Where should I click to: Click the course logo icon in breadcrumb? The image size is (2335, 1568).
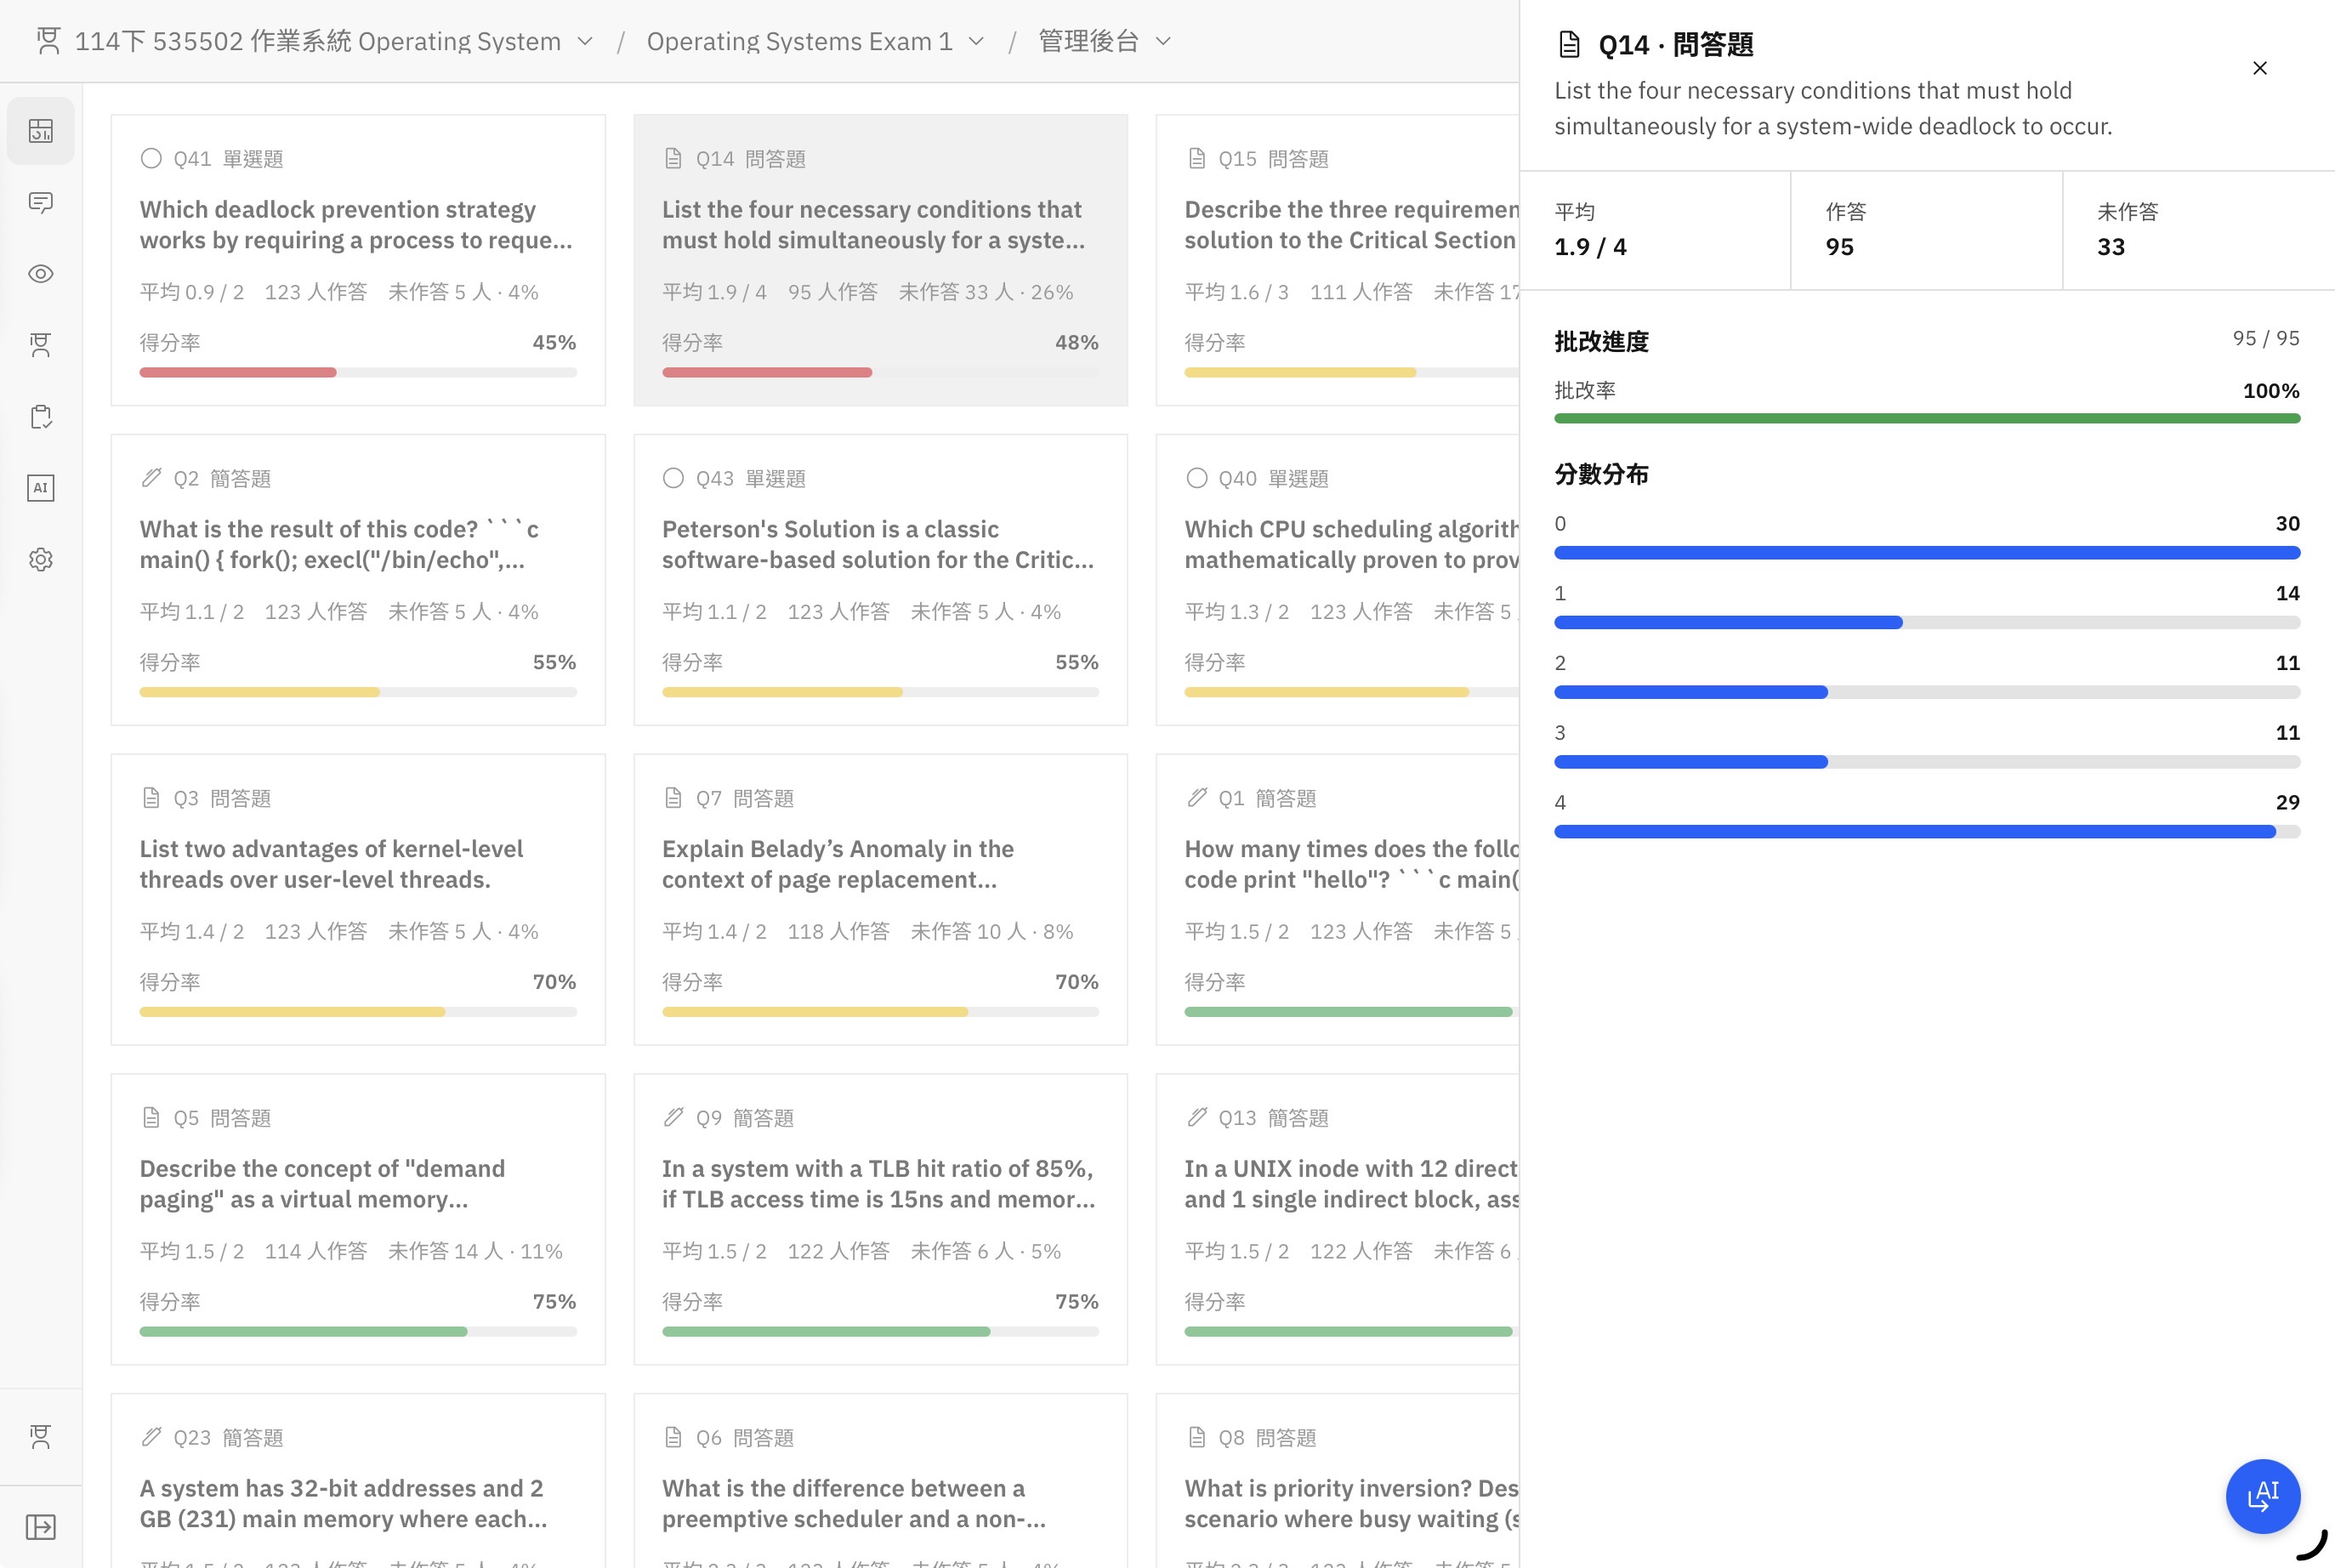coord(48,41)
